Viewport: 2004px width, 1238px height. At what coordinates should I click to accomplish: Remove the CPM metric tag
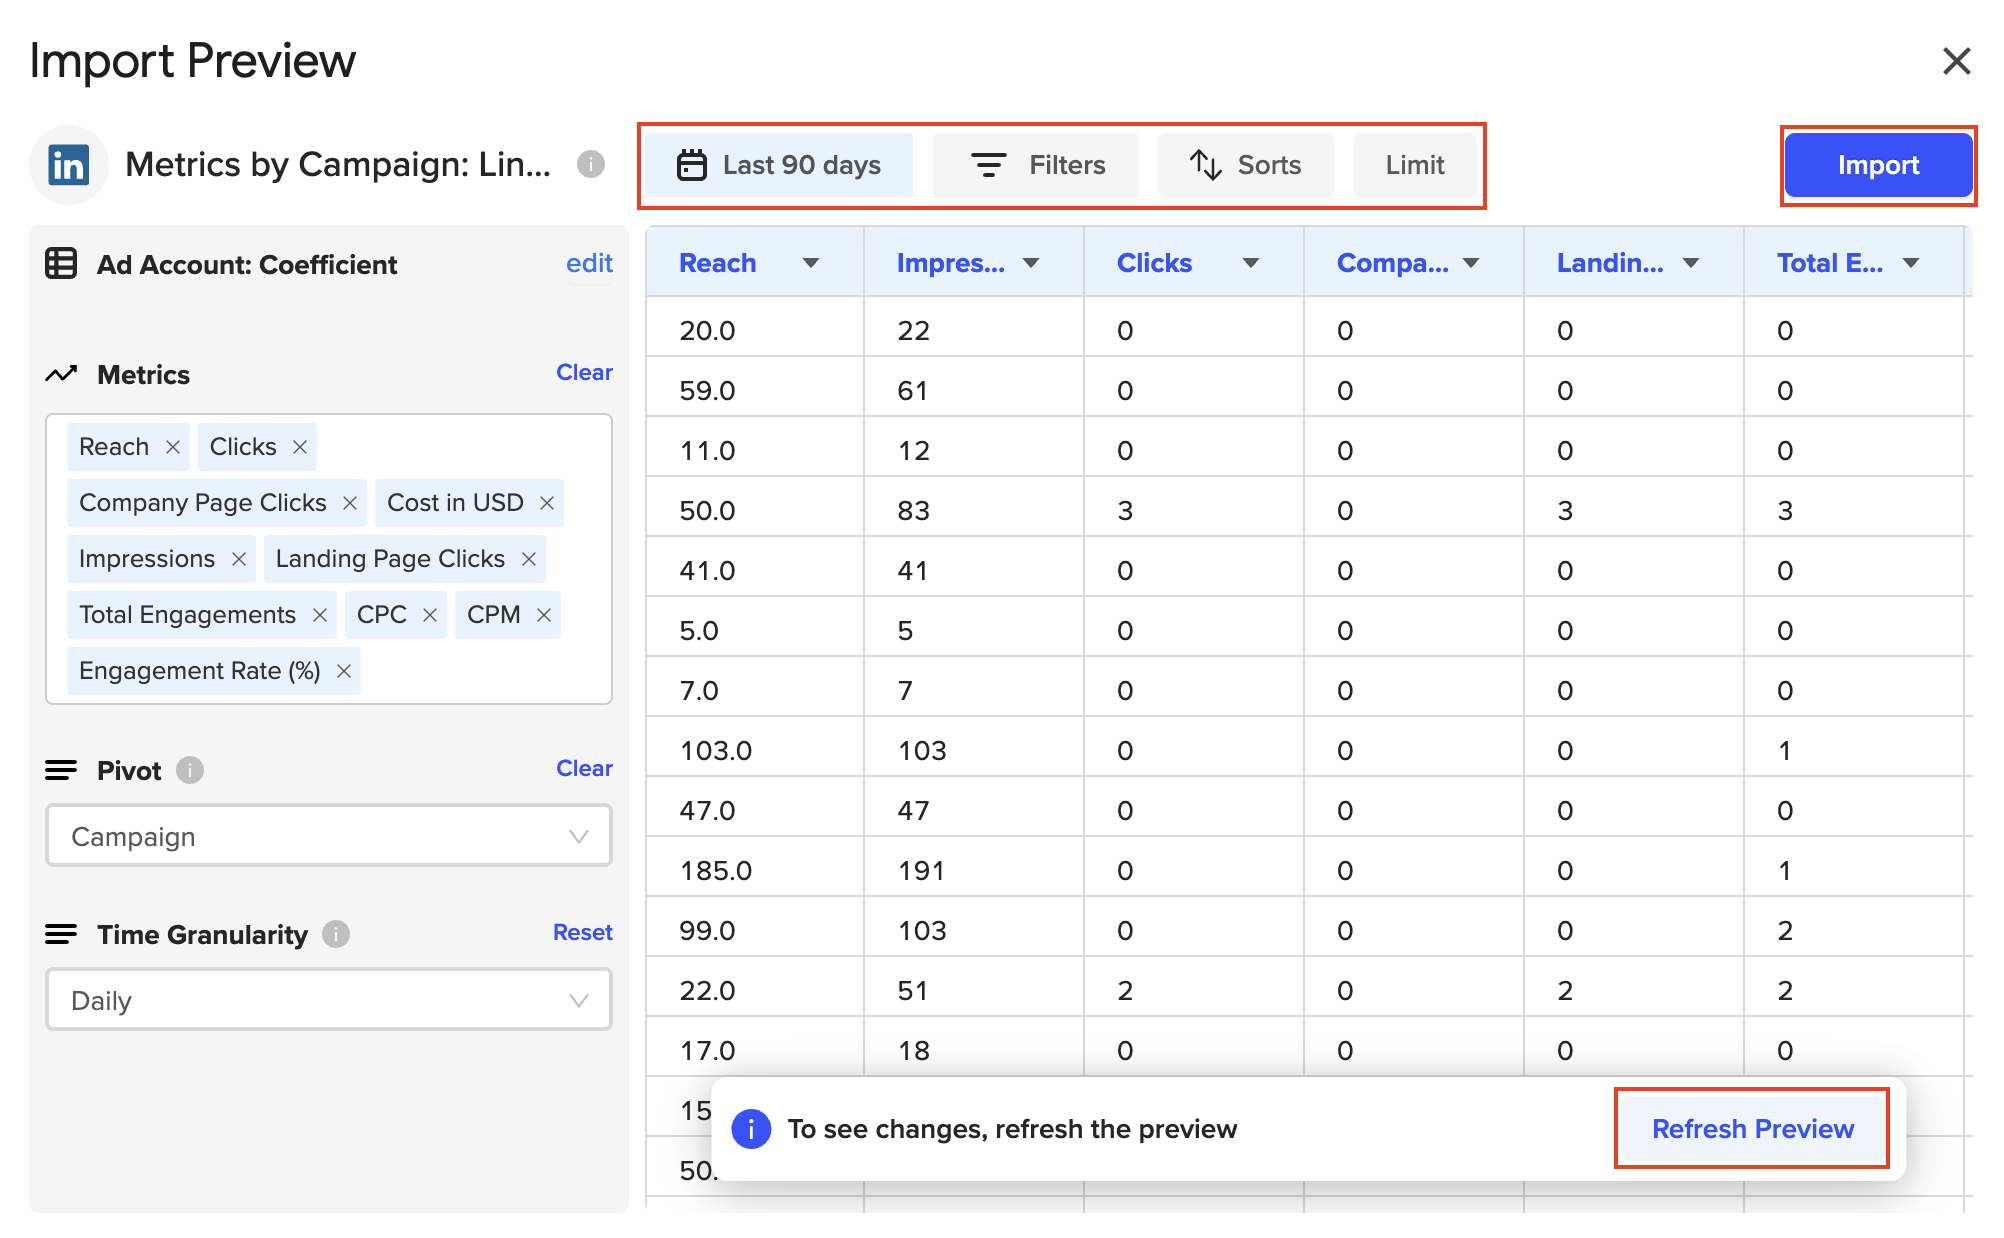pos(544,615)
